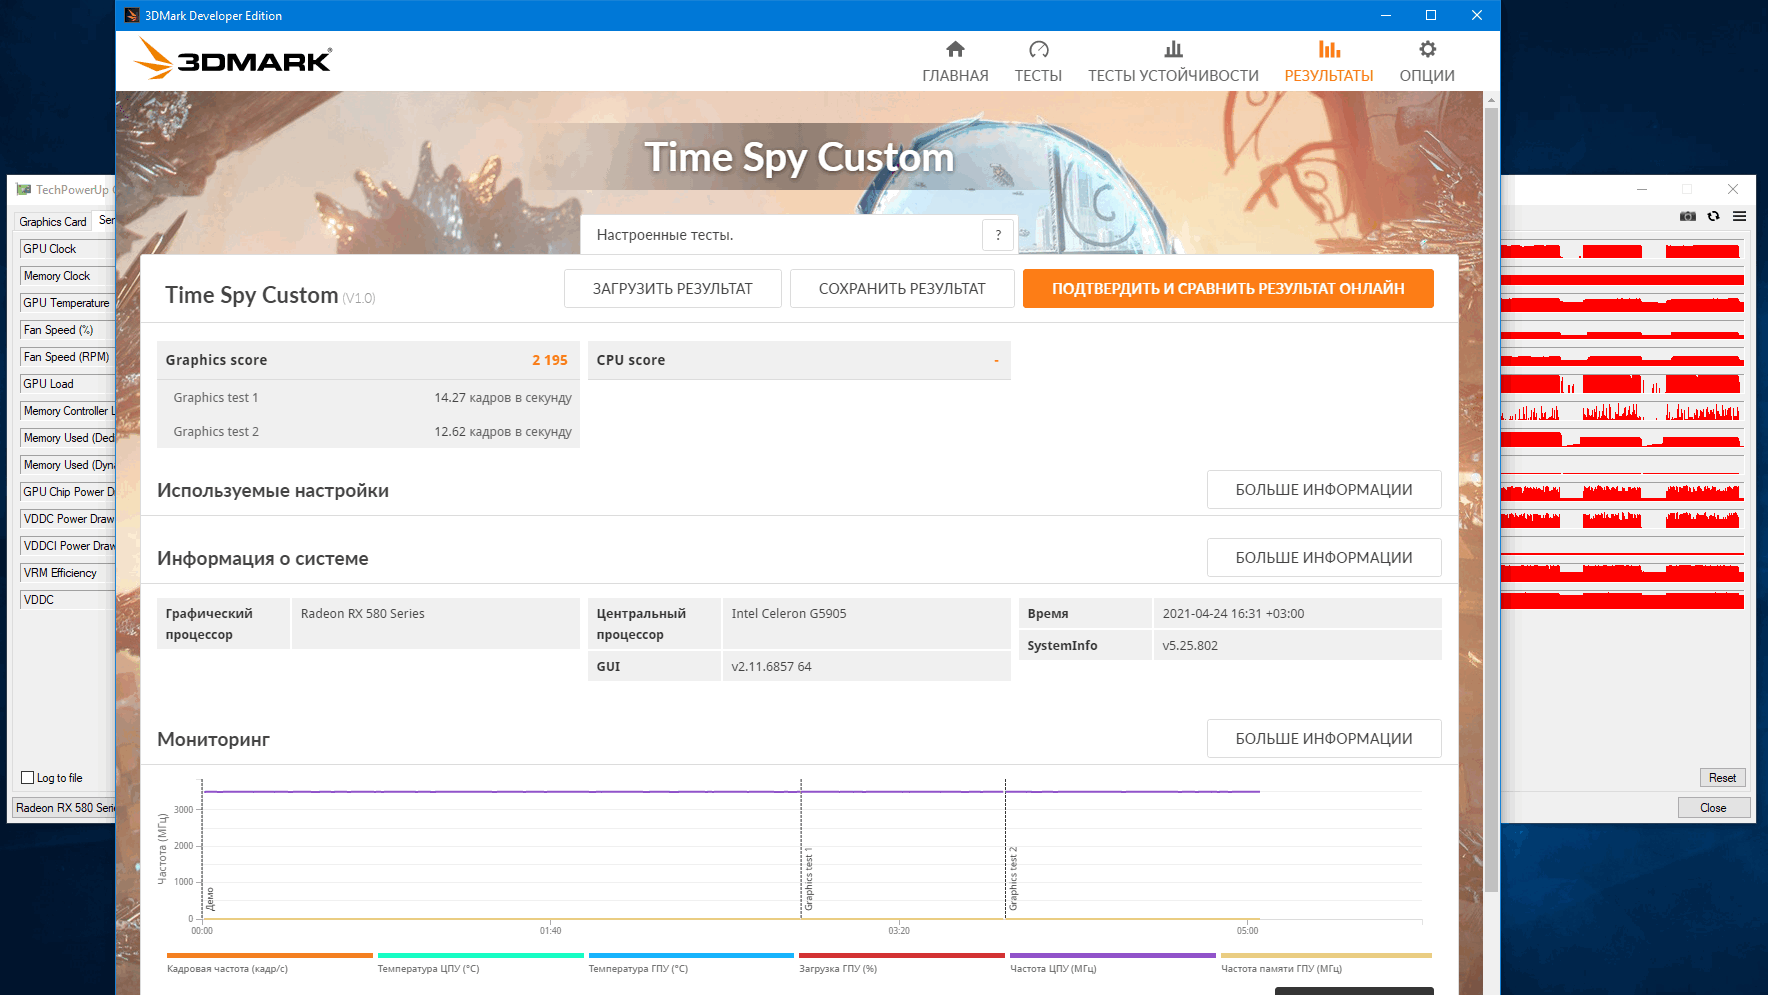Click VRM Efficiency sensor in GPU-Z
Screen dimensions: 1768x995
[x=67, y=573]
